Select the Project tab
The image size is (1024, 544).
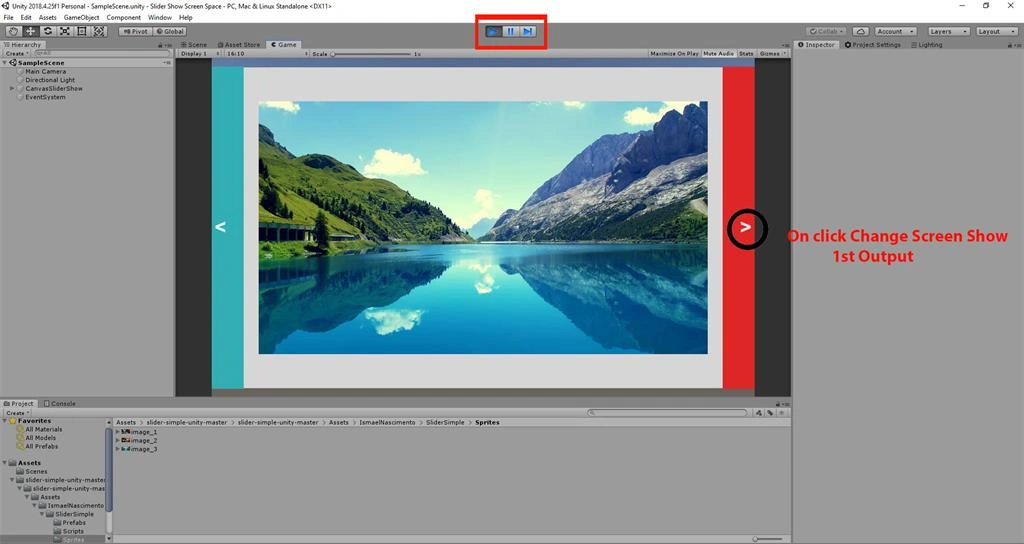18,404
